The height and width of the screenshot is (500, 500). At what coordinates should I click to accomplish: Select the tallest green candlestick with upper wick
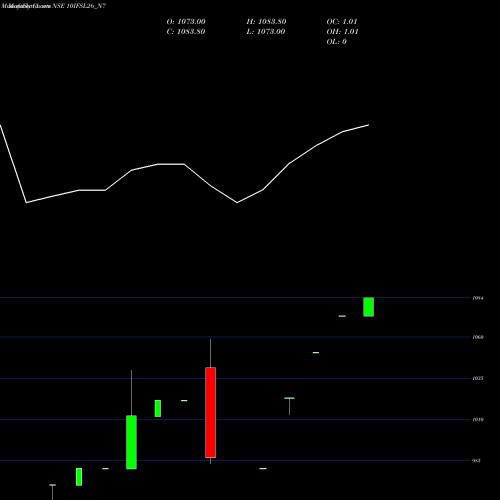[x=131, y=442]
